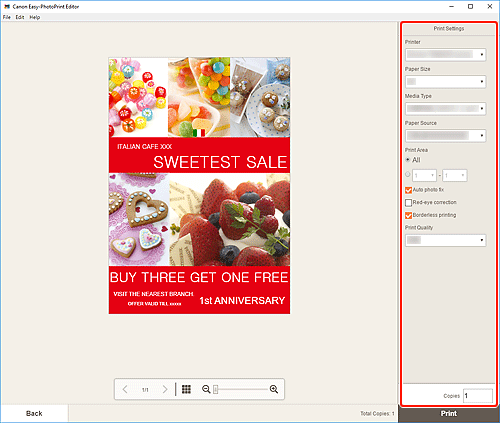Uncheck Borderless printing
The height and width of the screenshot is (423, 500).
408,215
